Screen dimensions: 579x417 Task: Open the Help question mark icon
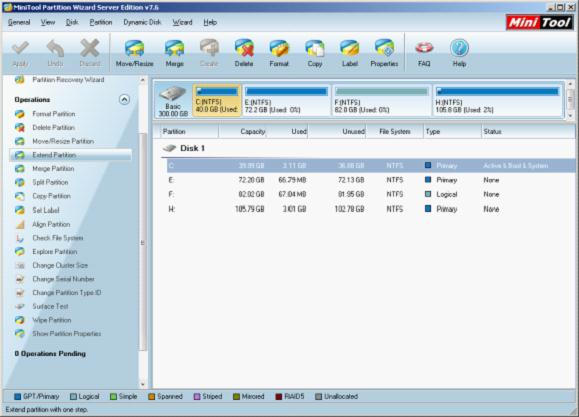pos(459,48)
